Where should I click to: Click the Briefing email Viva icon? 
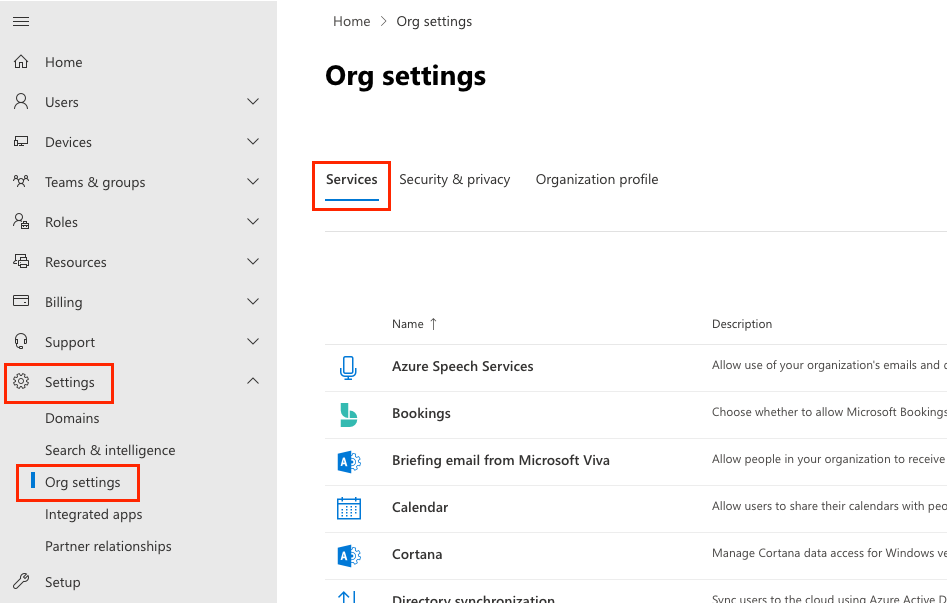tap(348, 462)
